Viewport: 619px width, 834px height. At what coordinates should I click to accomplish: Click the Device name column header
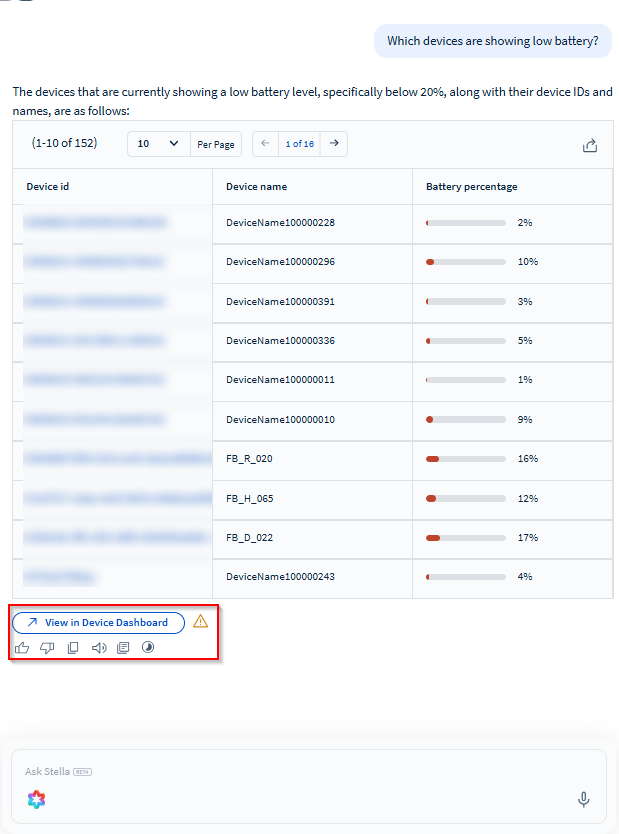pos(256,187)
